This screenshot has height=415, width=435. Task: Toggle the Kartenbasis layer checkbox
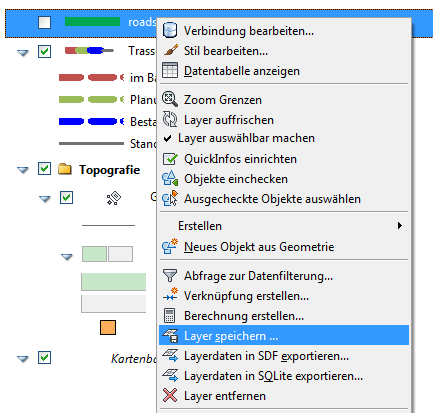[44, 358]
